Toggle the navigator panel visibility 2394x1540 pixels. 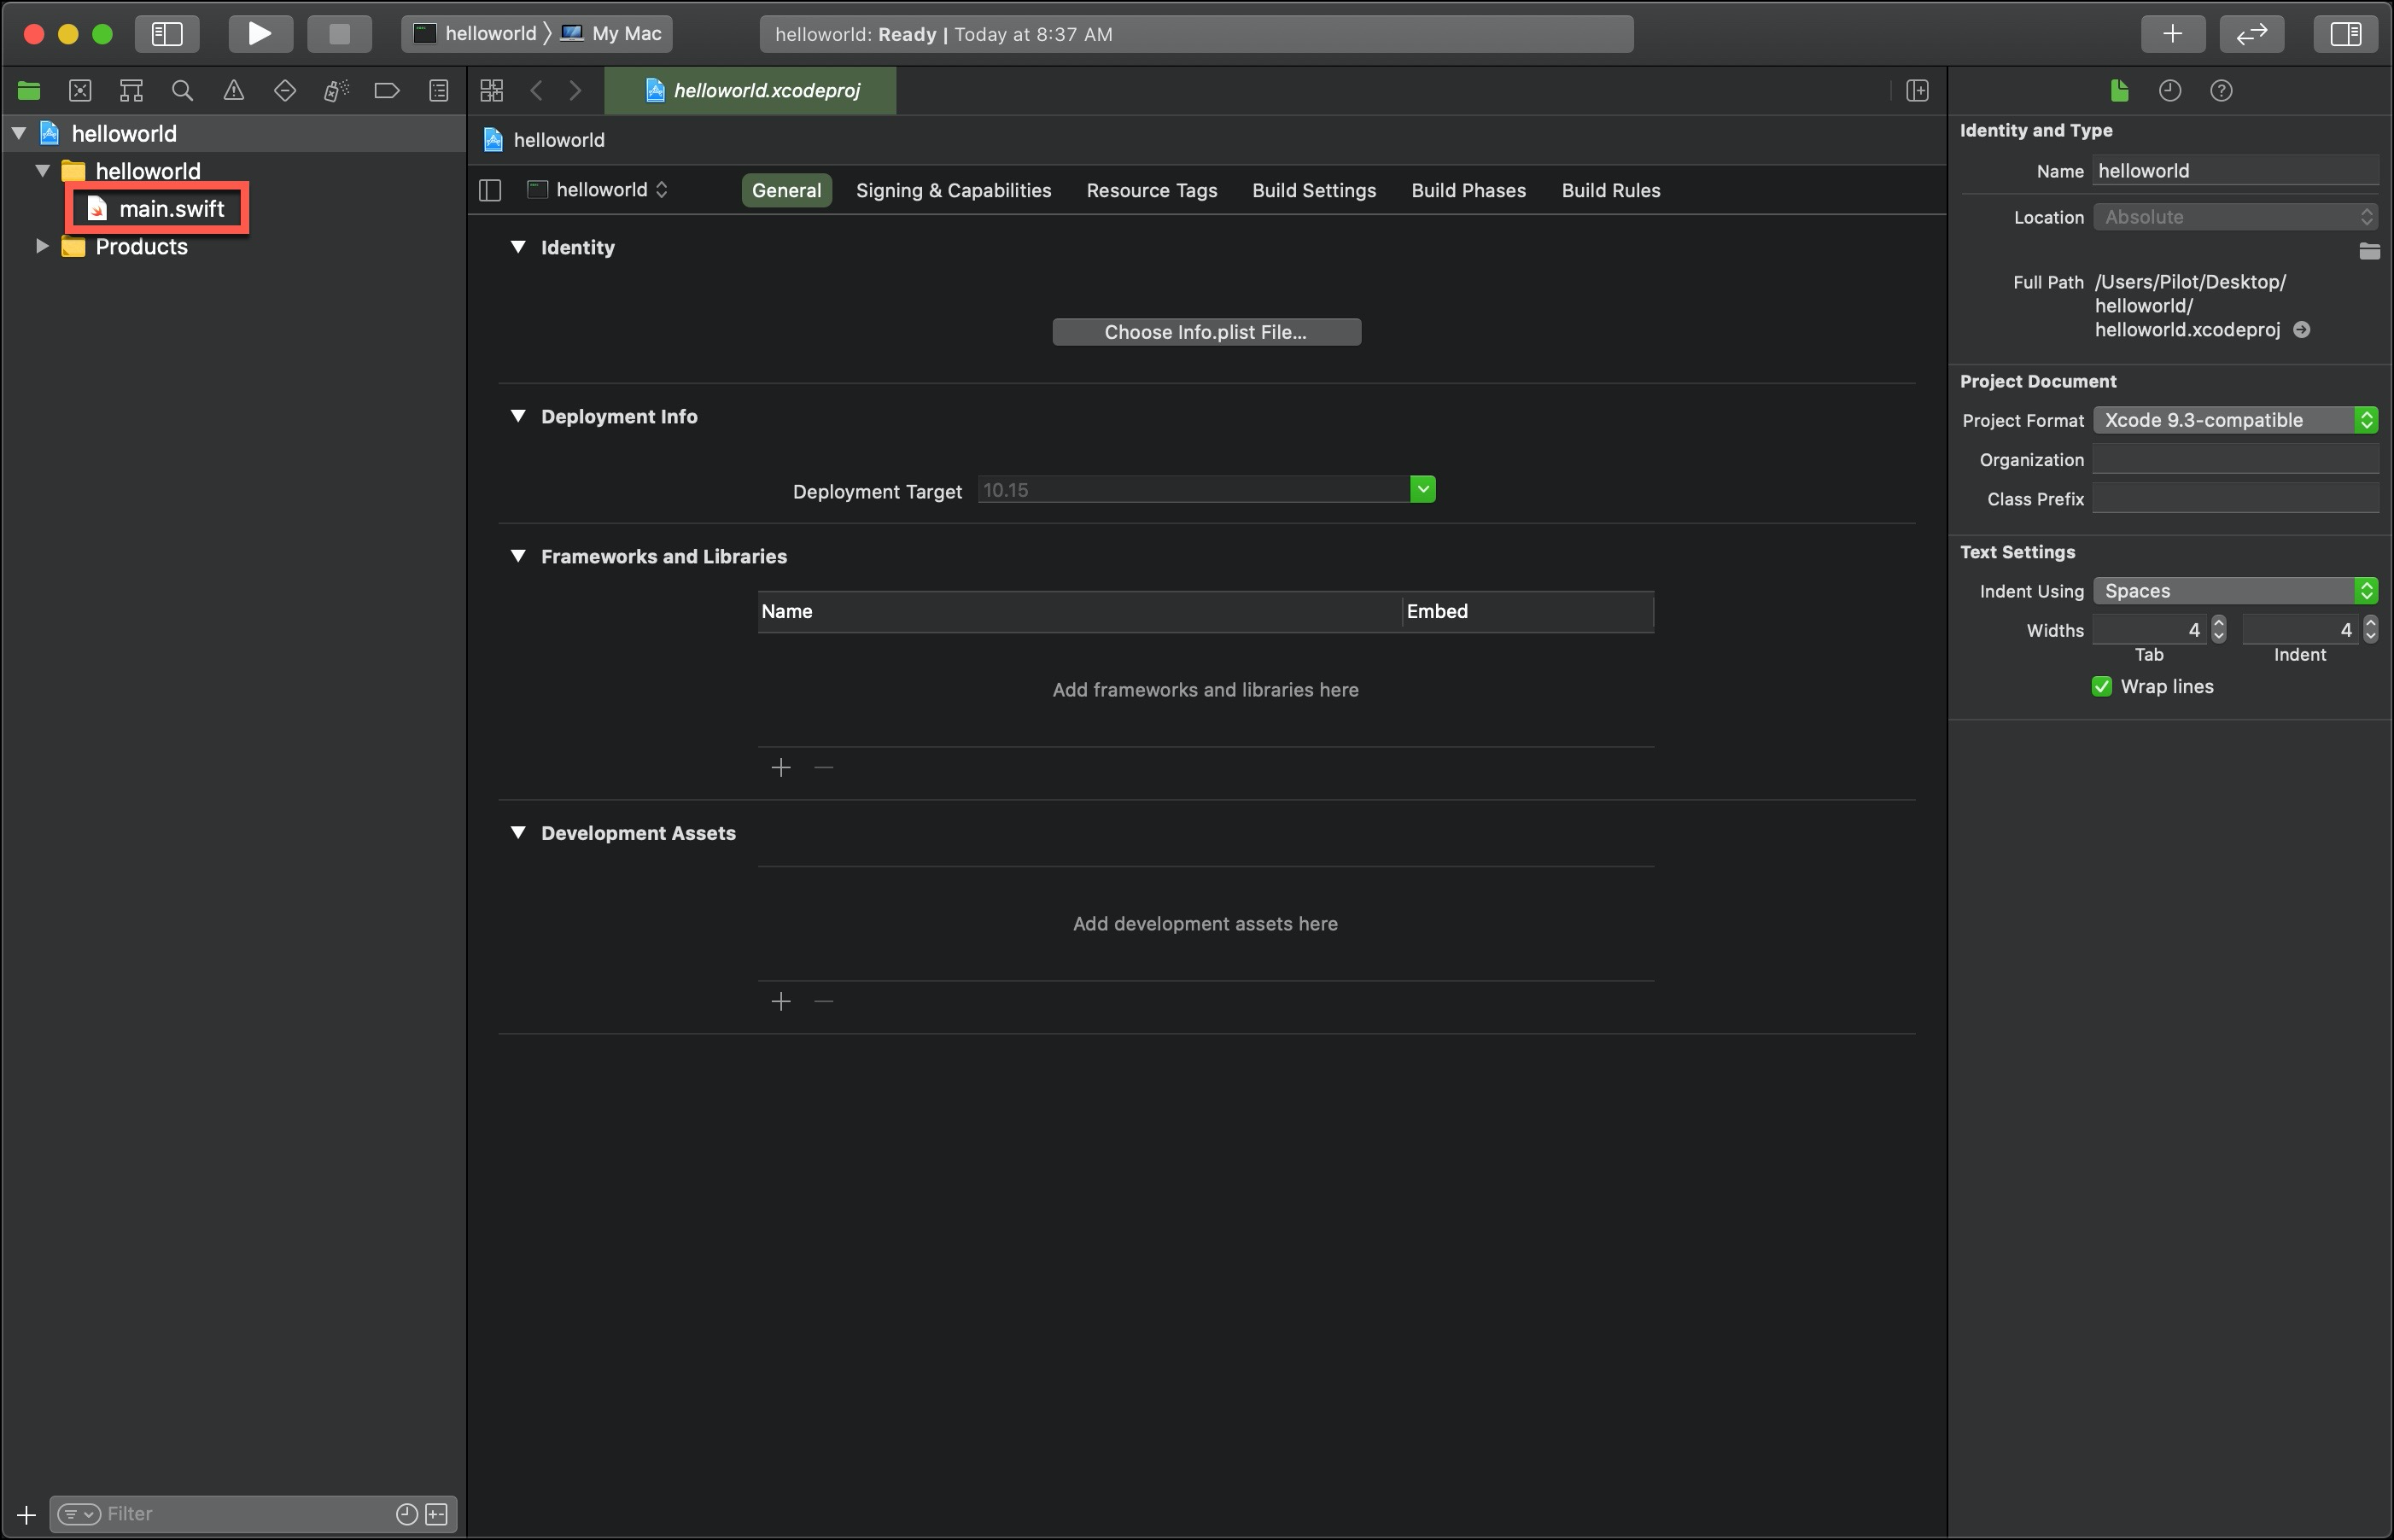(x=167, y=33)
